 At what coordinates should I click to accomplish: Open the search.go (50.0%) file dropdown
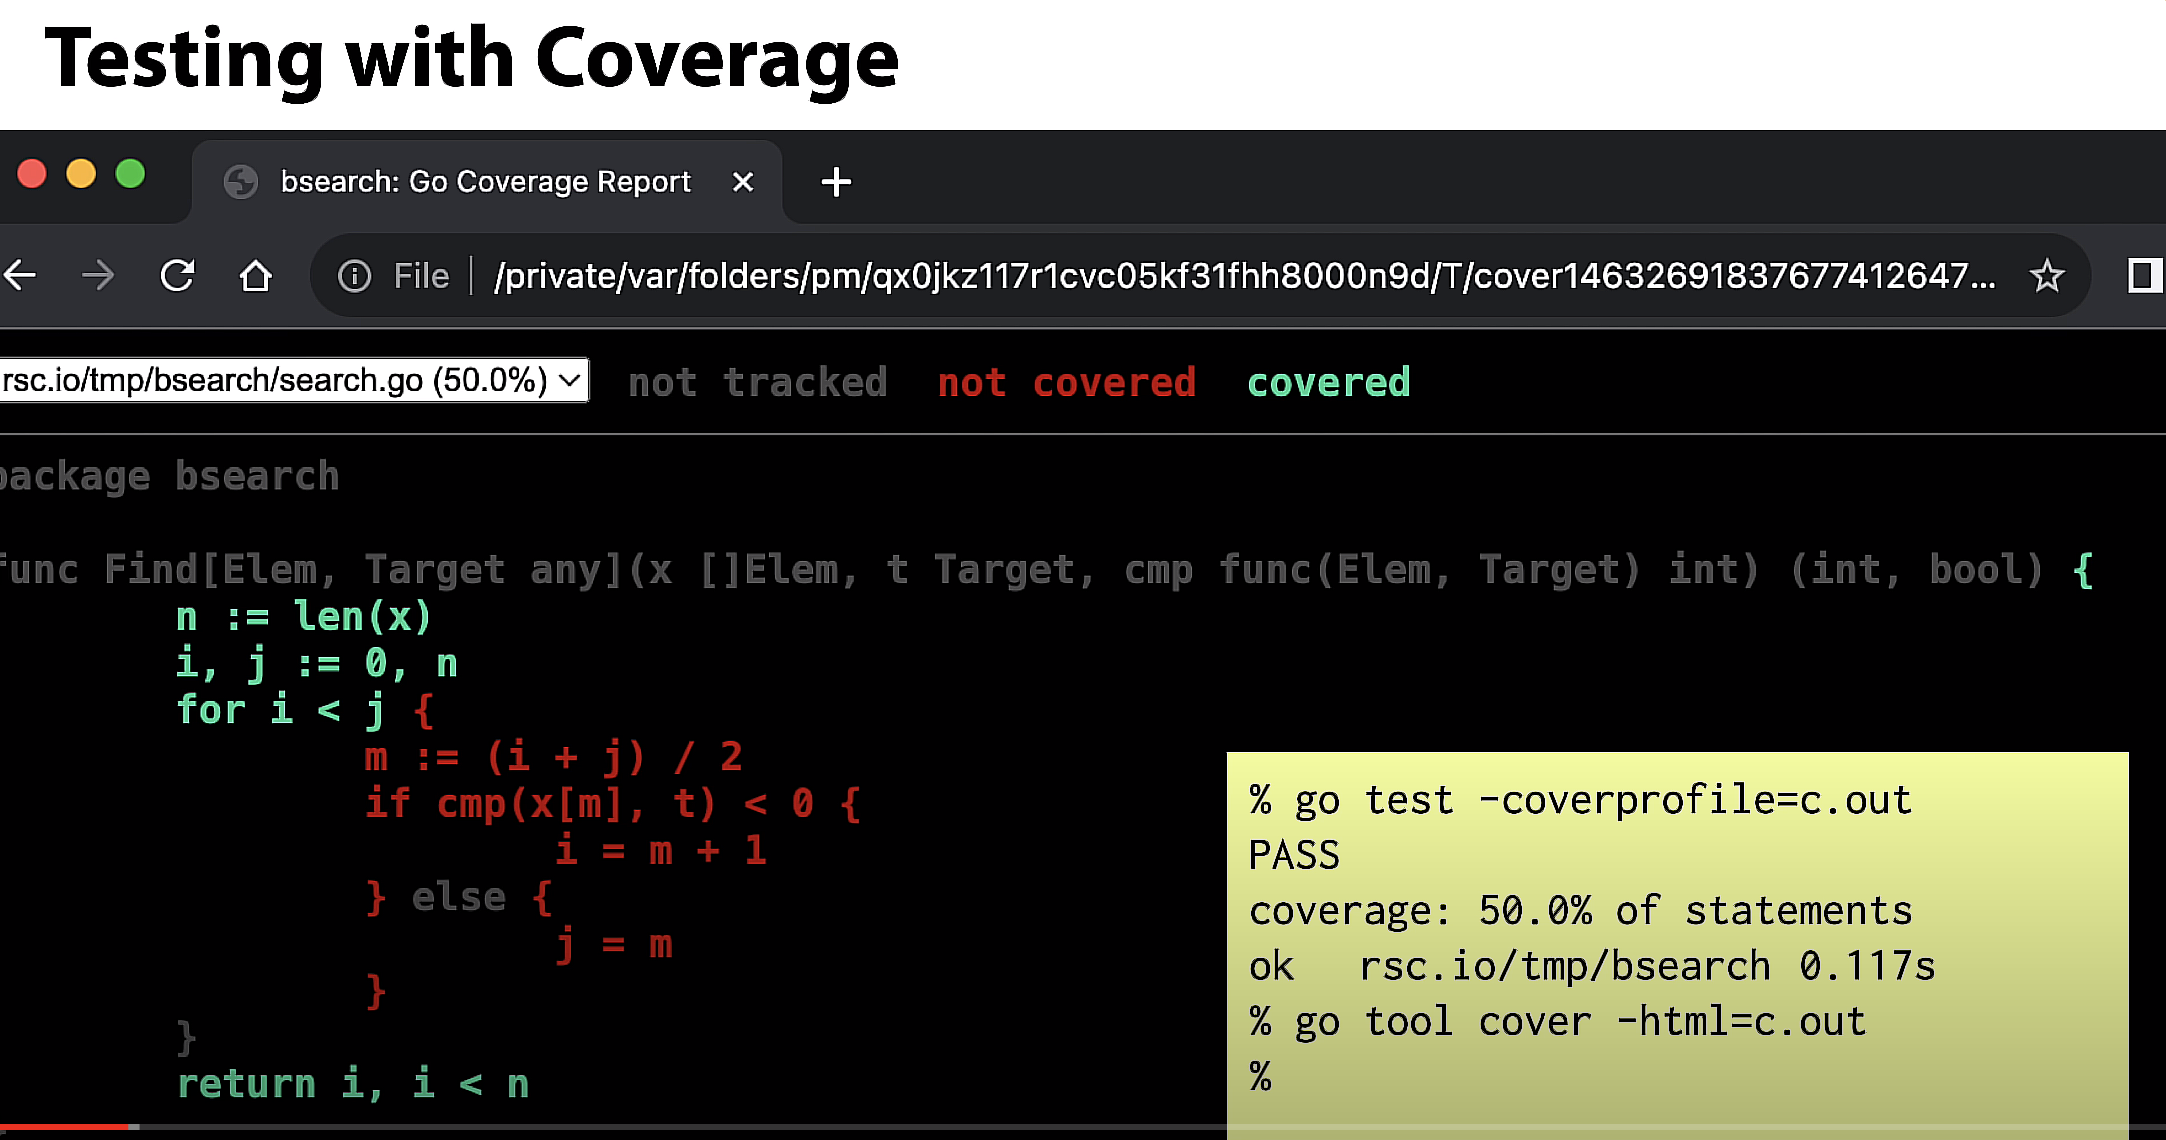(293, 380)
